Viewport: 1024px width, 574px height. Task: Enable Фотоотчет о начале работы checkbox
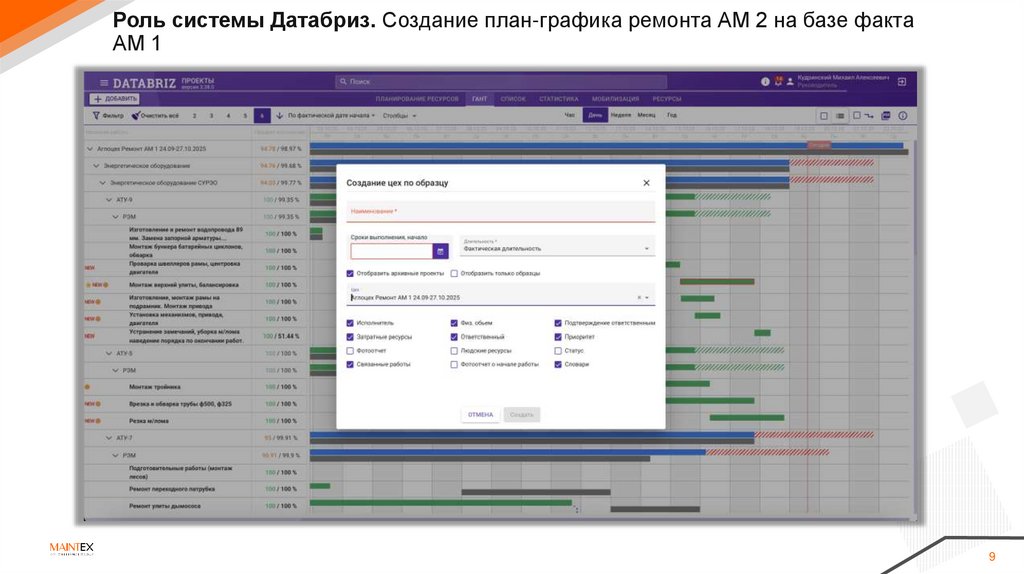454,364
